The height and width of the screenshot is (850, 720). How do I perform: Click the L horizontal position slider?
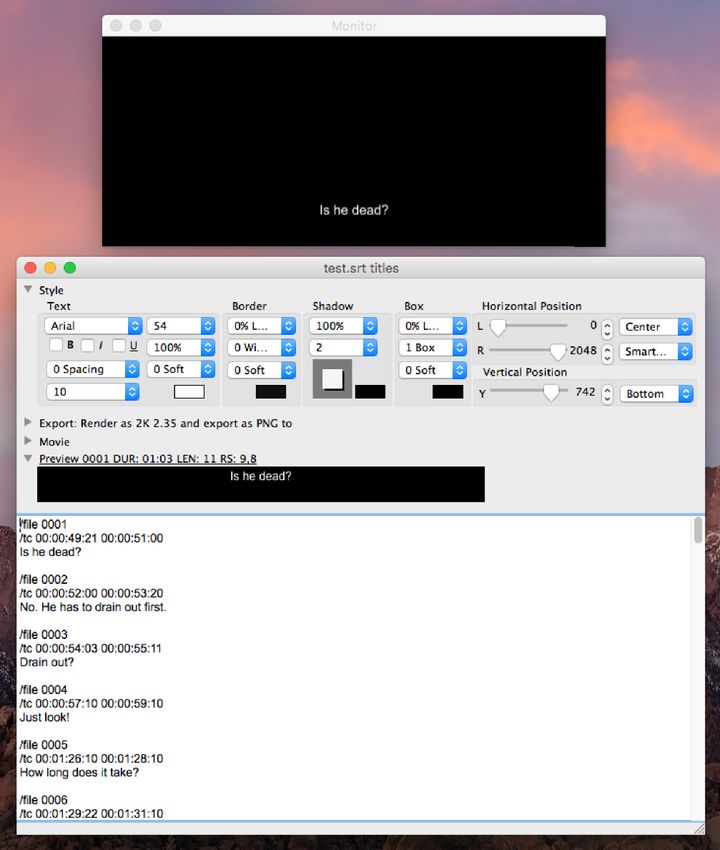pos(529,326)
